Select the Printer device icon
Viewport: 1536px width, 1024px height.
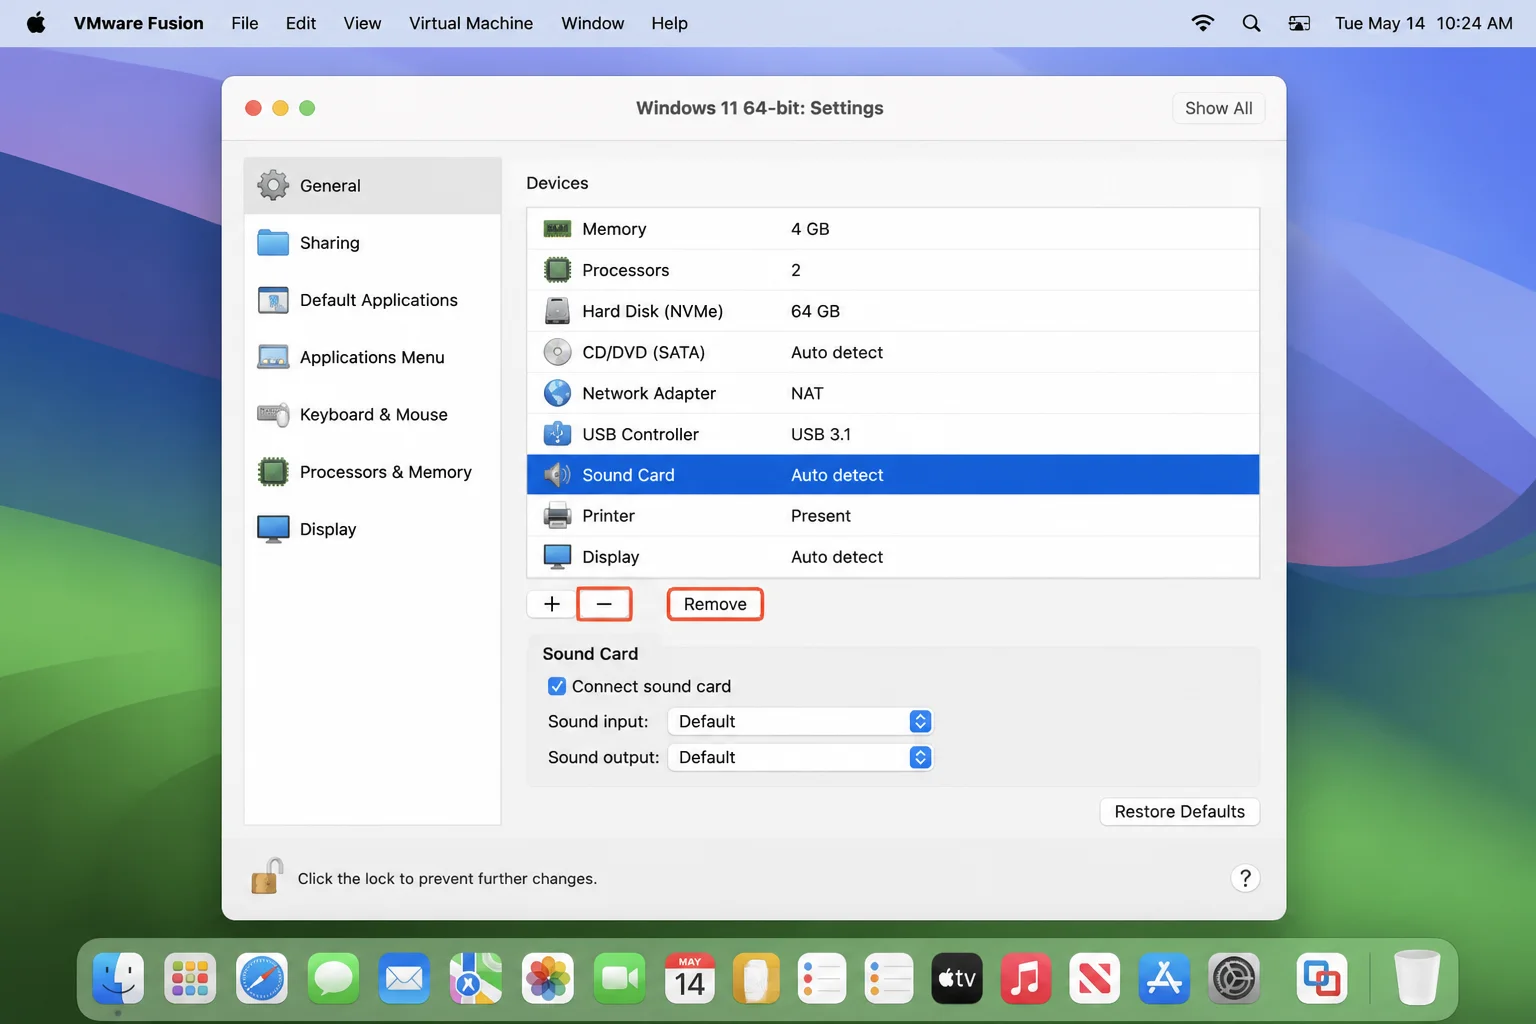(557, 516)
